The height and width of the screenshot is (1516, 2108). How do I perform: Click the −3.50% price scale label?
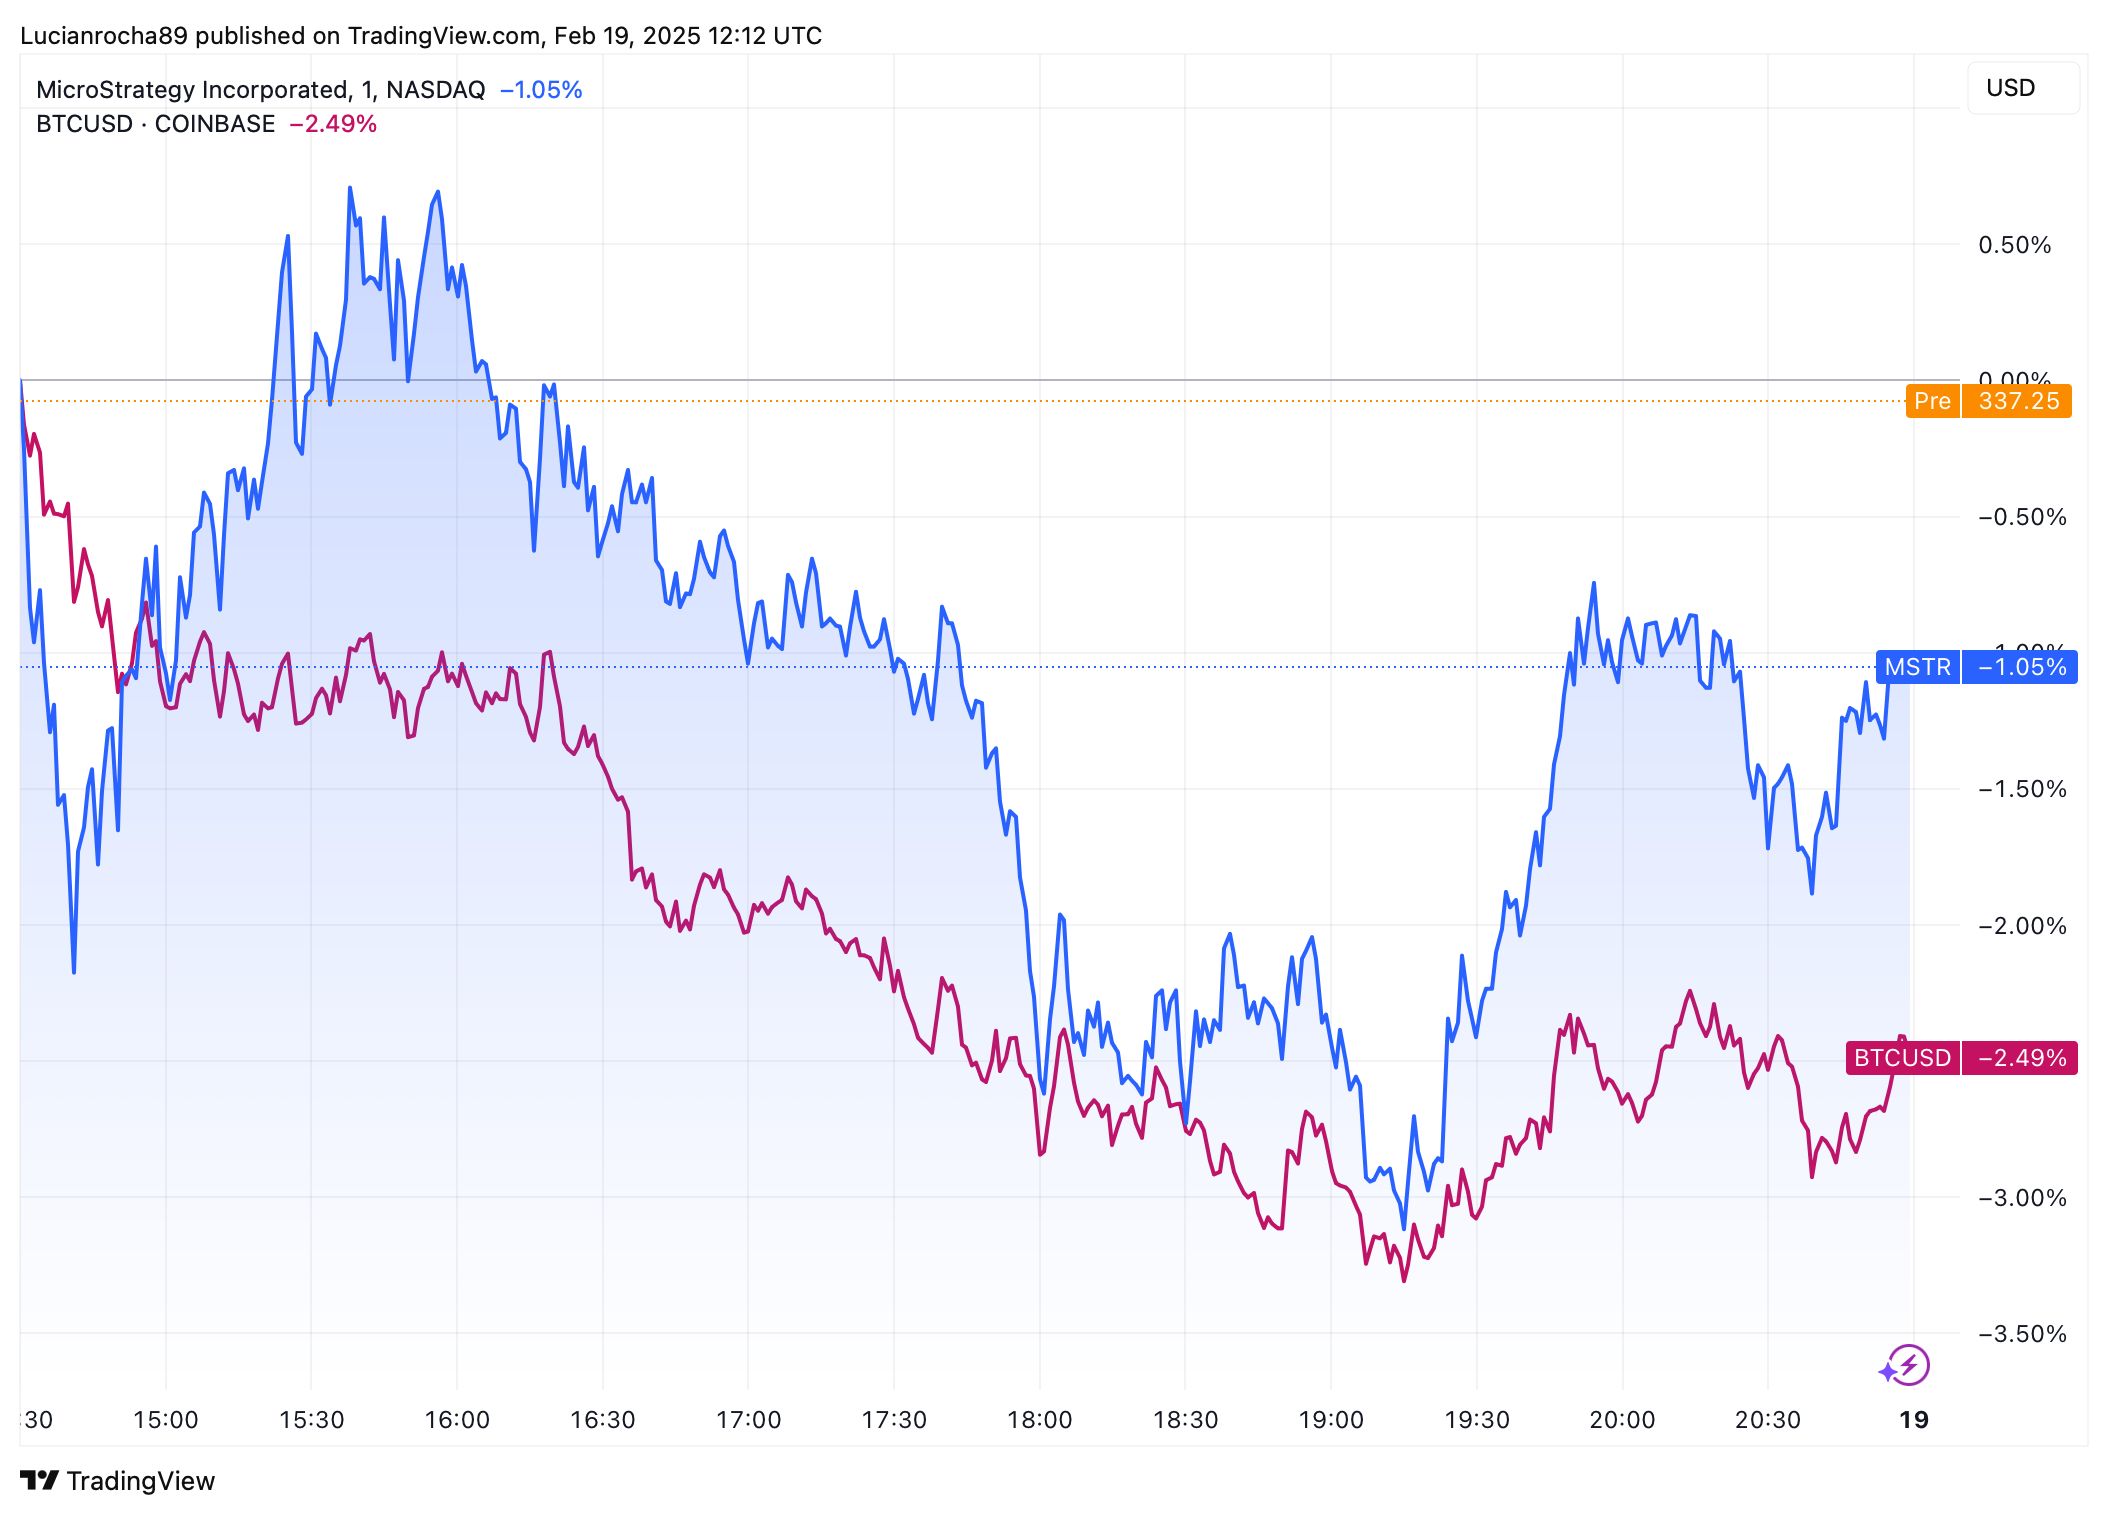2022,1334
